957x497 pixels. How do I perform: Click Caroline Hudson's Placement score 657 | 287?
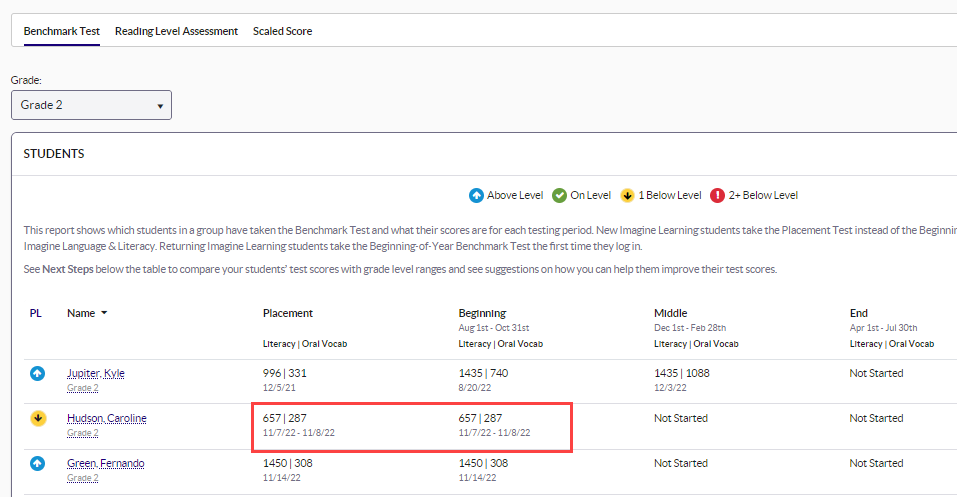coord(284,418)
